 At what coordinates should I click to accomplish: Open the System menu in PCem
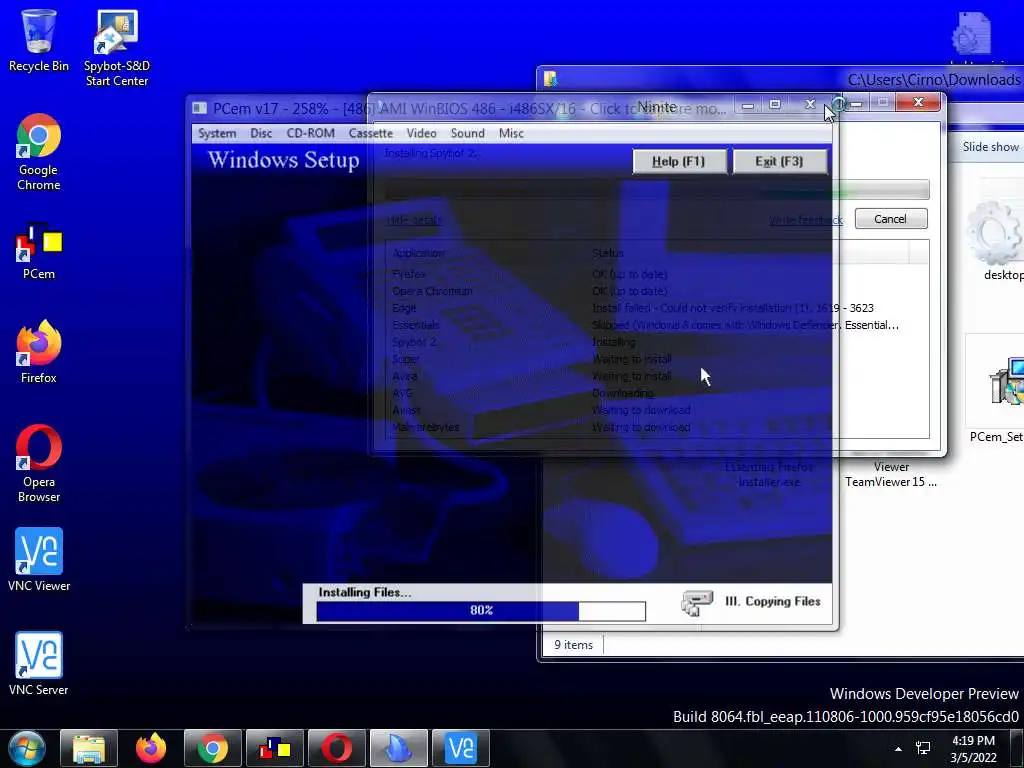tap(217, 133)
